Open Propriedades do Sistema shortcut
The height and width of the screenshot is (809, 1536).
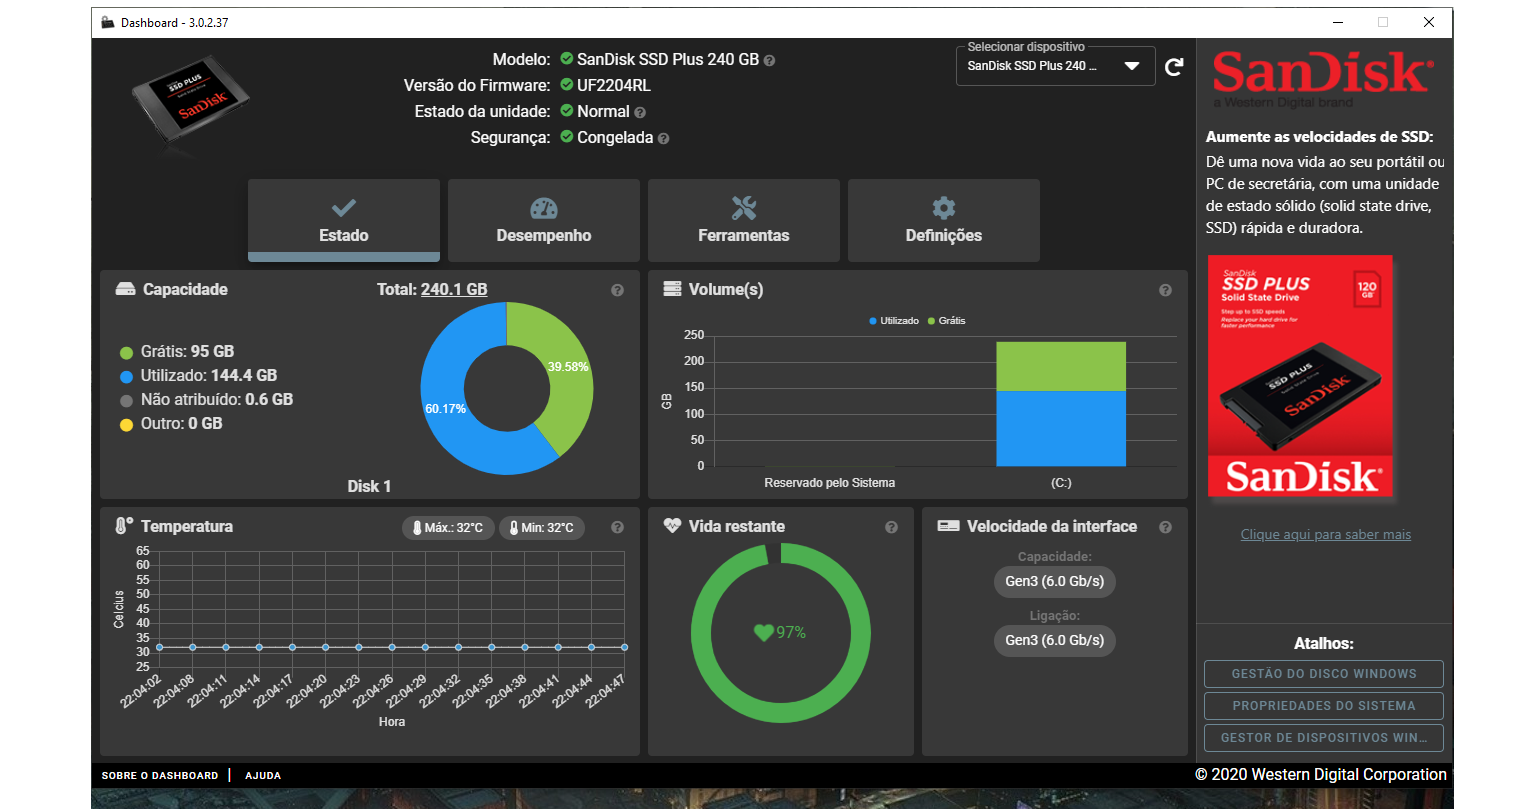[1324, 706]
